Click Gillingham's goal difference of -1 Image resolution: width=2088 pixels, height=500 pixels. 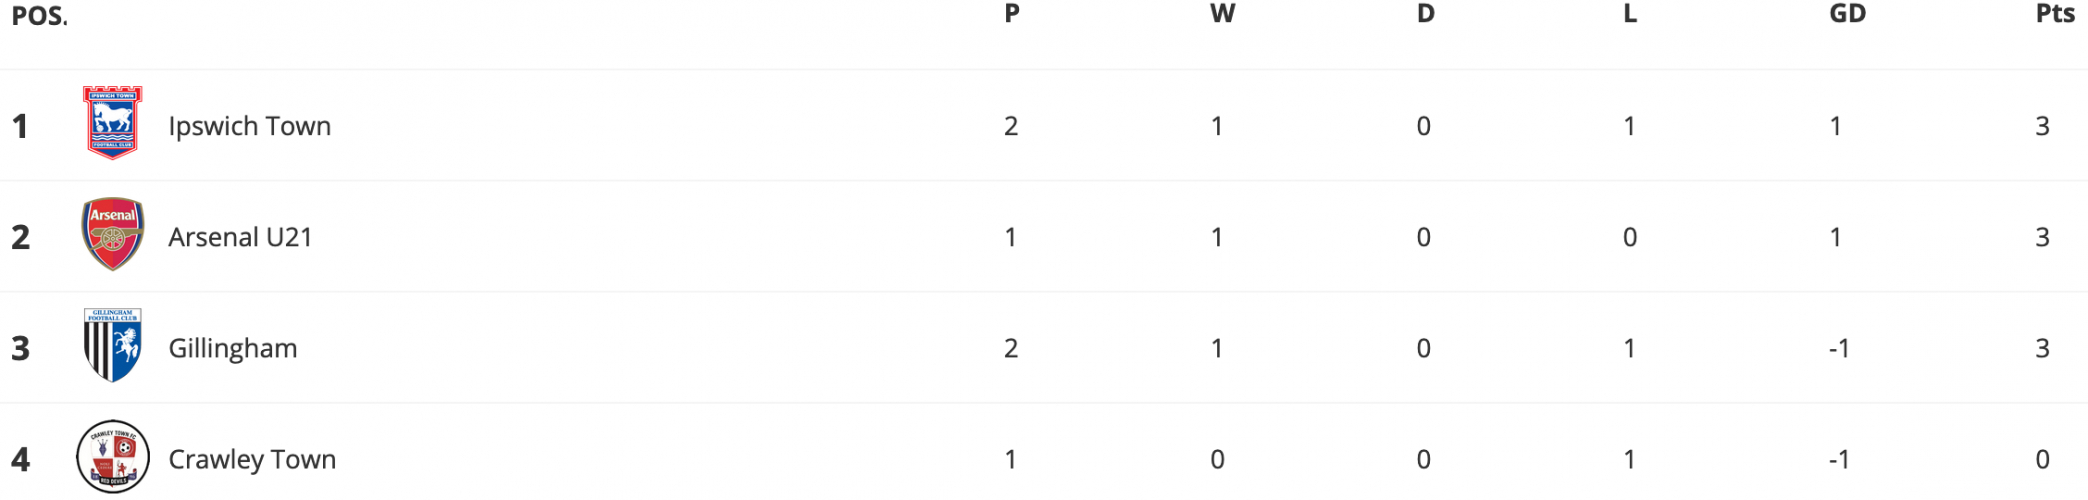pyautogui.click(x=1839, y=348)
